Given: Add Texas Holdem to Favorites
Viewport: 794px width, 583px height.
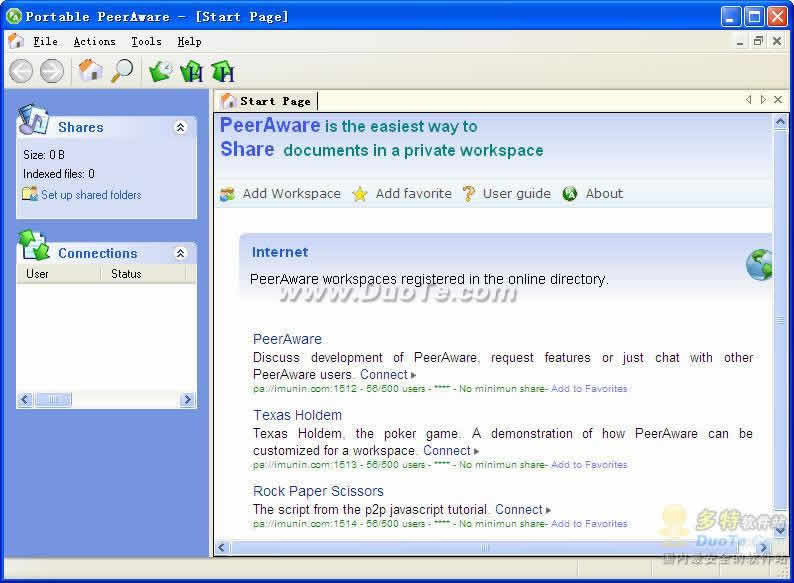Looking at the screenshot, I should 589,464.
